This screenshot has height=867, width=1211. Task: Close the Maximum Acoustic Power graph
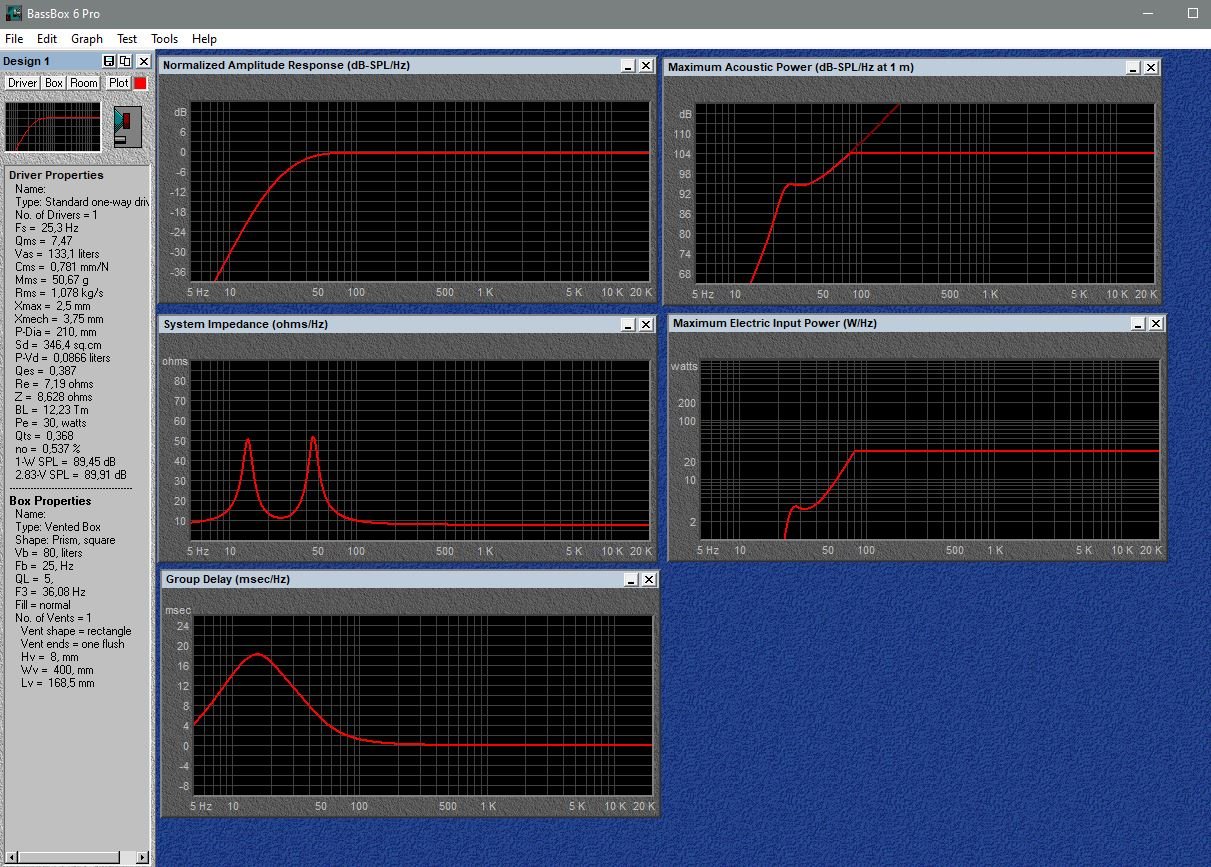coord(1151,67)
